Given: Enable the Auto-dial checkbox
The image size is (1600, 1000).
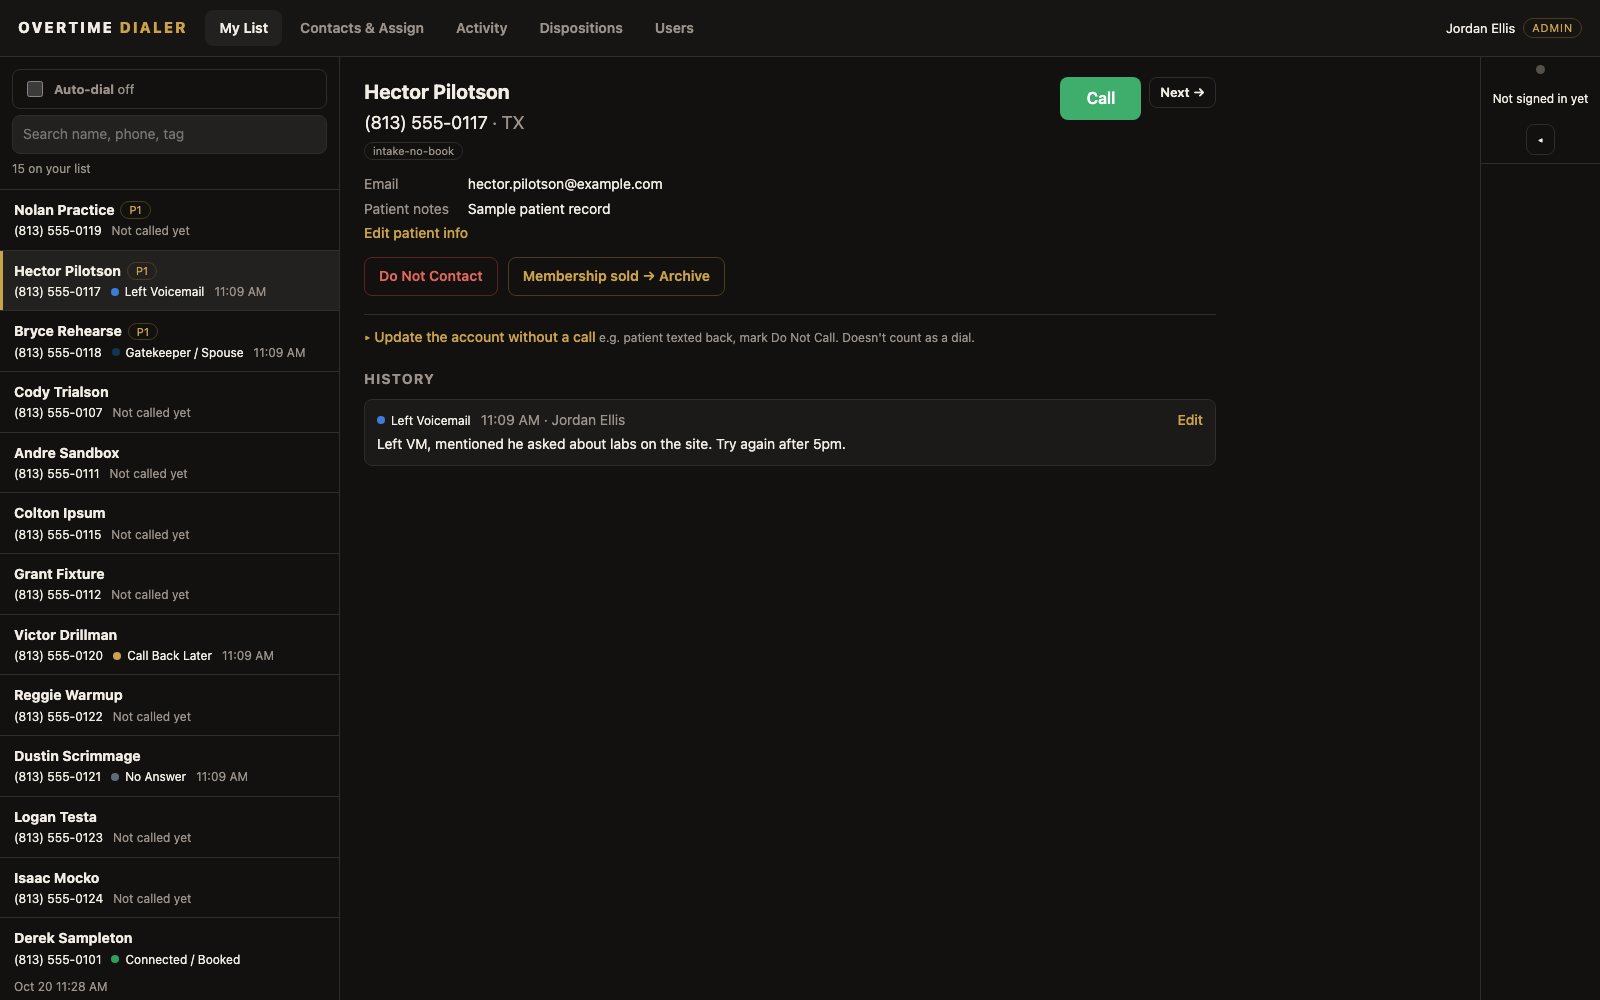Looking at the screenshot, I should tap(35, 89).
